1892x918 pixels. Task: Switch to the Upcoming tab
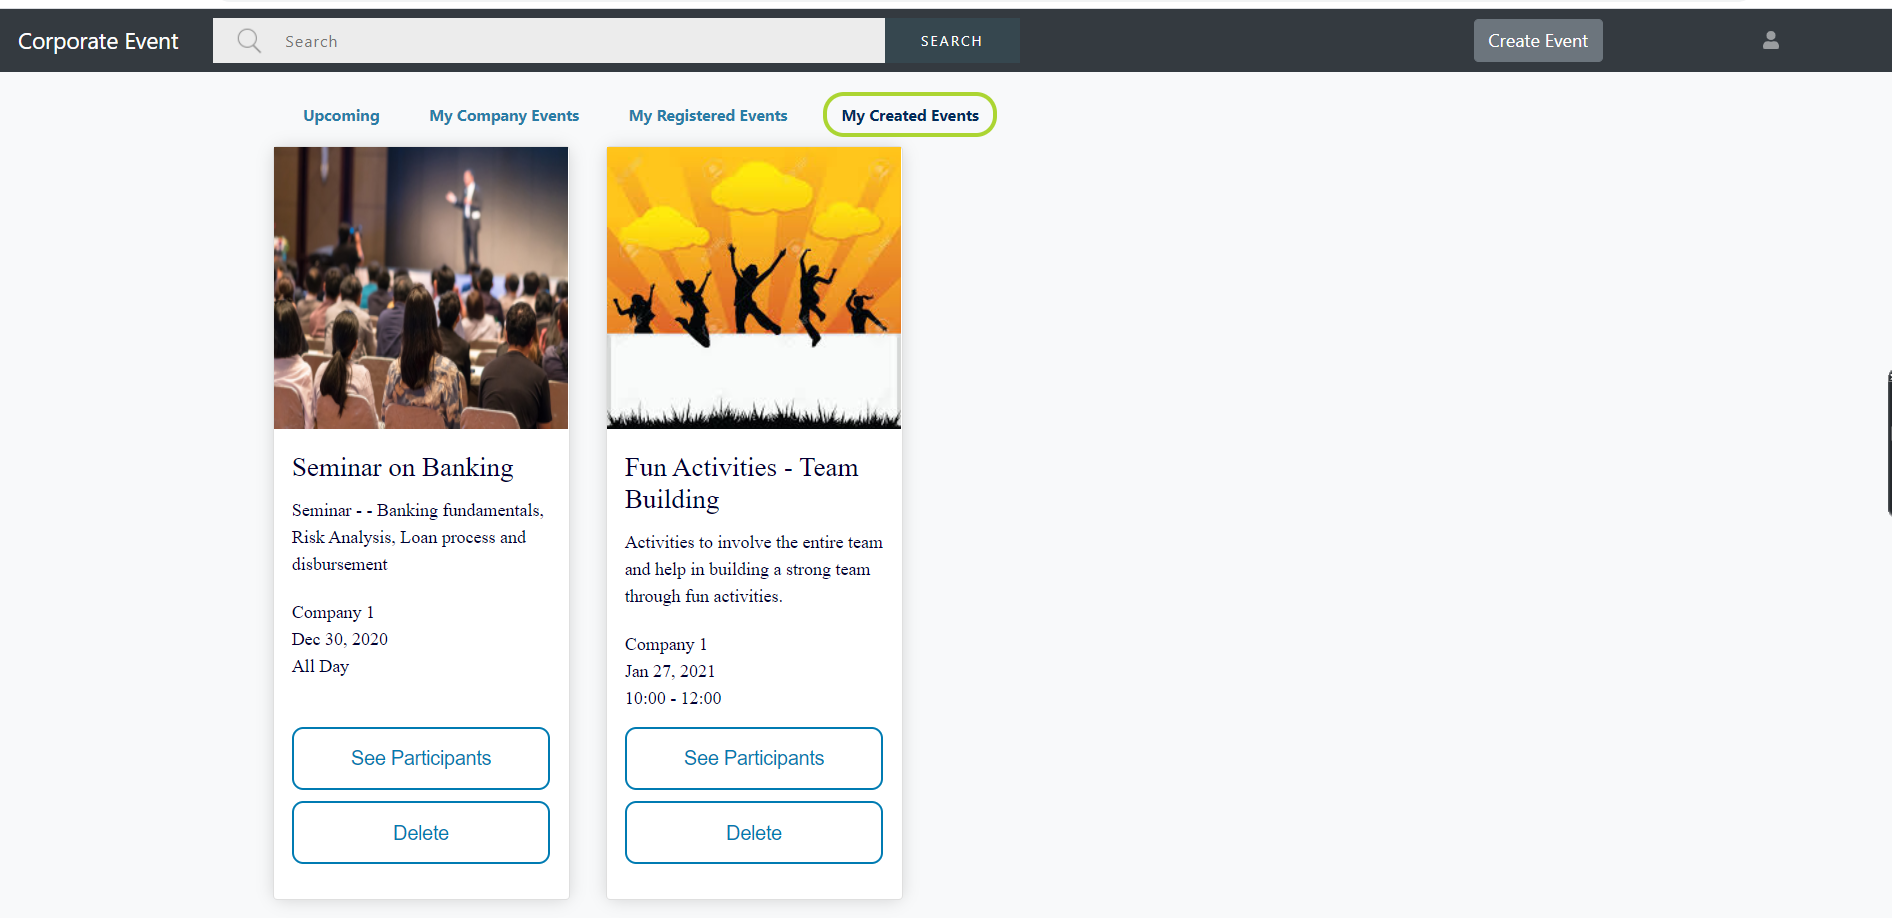tap(341, 116)
